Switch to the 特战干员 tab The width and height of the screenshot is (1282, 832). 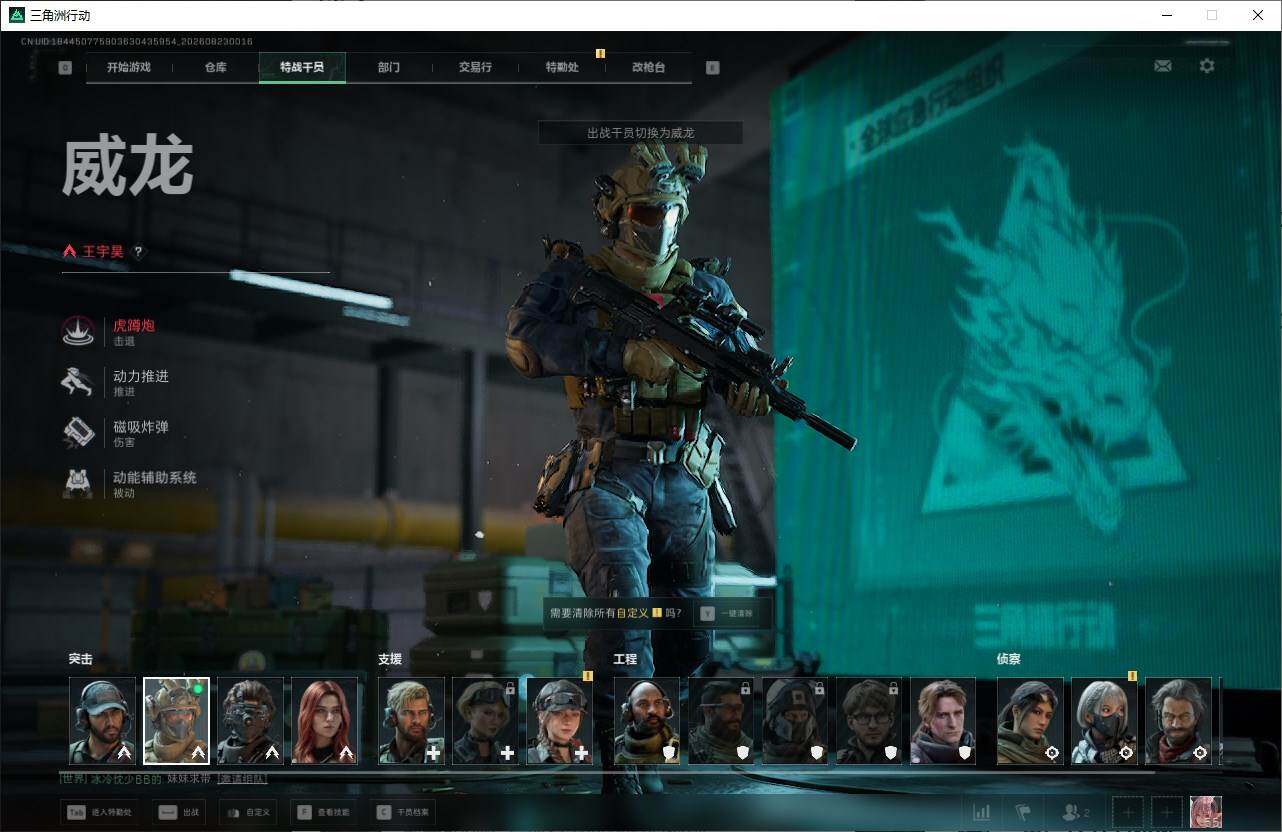[x=302, y=68]
